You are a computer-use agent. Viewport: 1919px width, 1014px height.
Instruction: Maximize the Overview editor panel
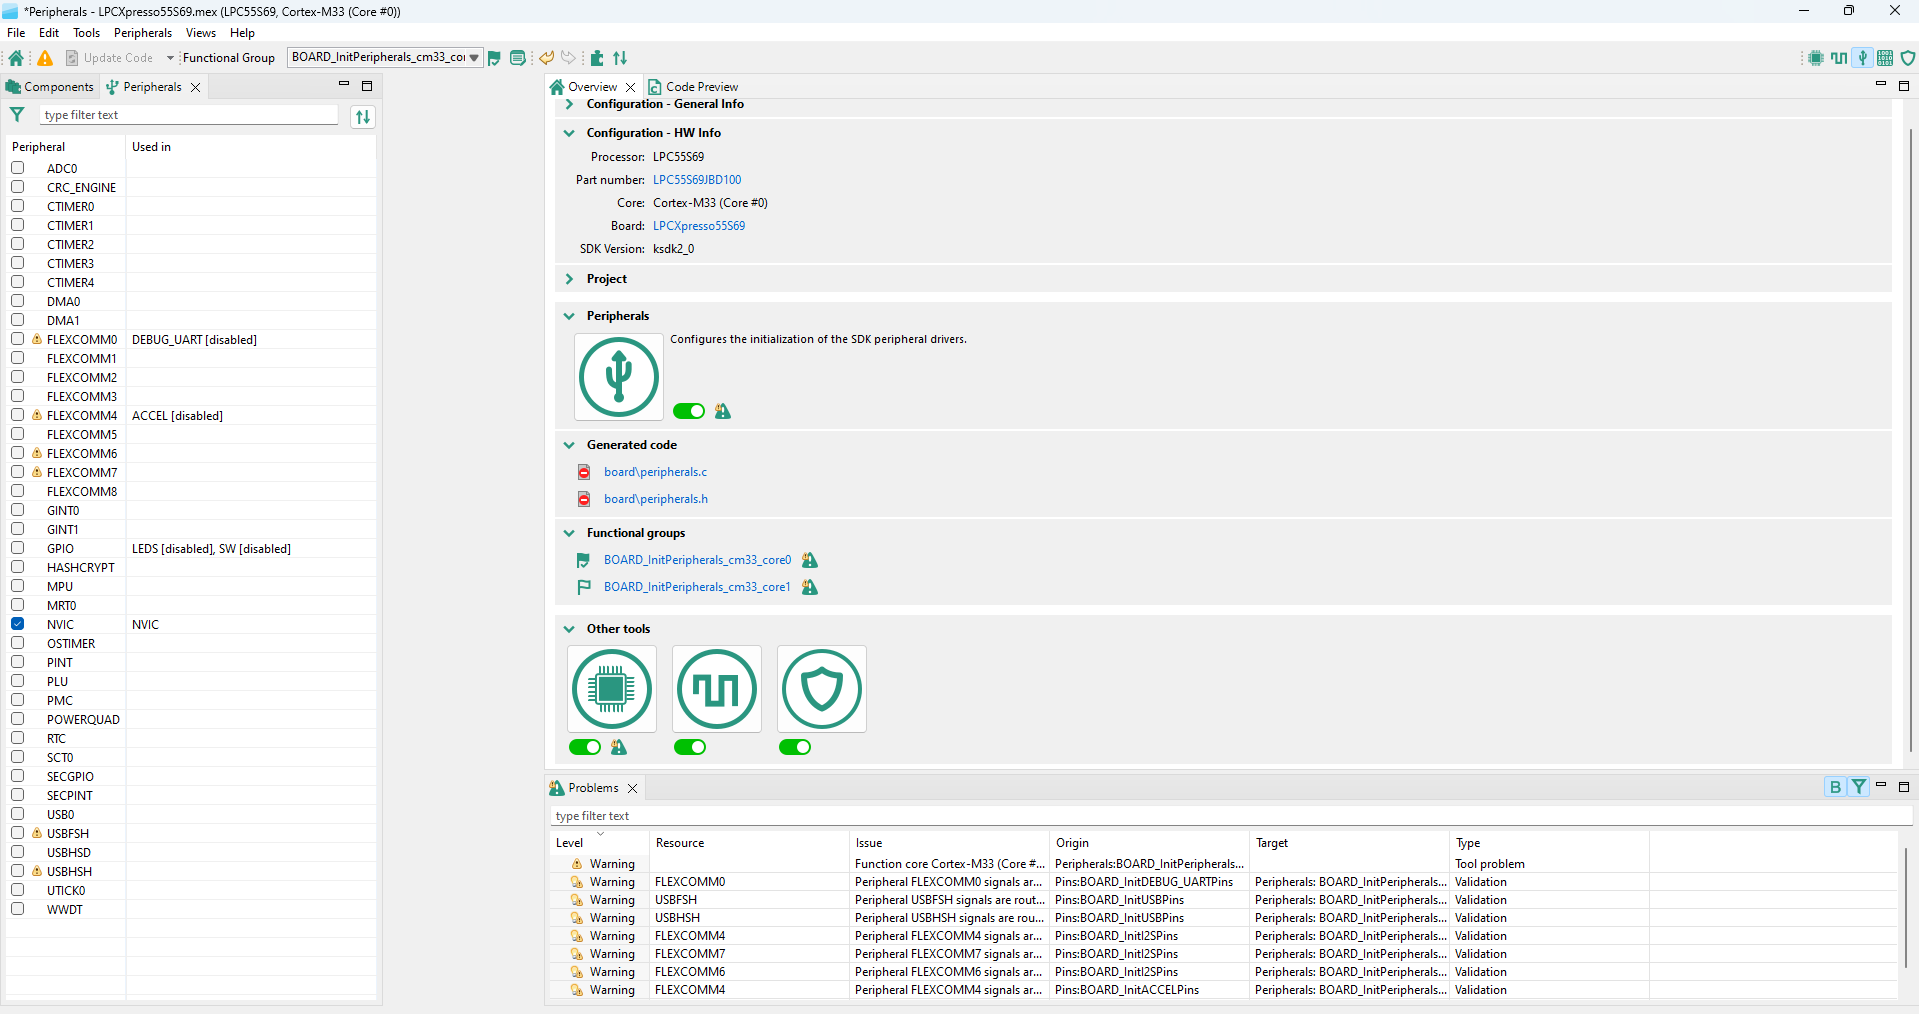(x=1904, y=86)
